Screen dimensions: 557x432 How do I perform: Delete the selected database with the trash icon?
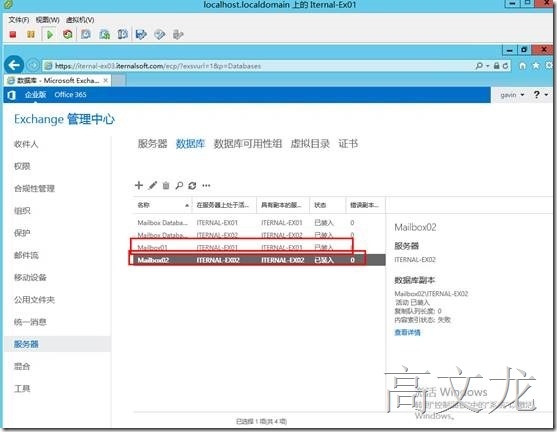coord(166,185)
